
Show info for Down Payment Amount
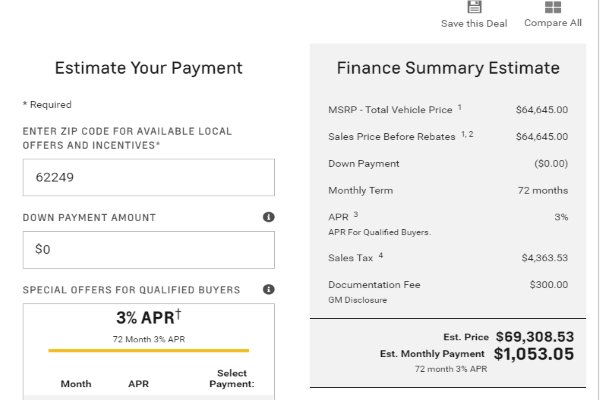pyautogui.click(x=268, y=217)
